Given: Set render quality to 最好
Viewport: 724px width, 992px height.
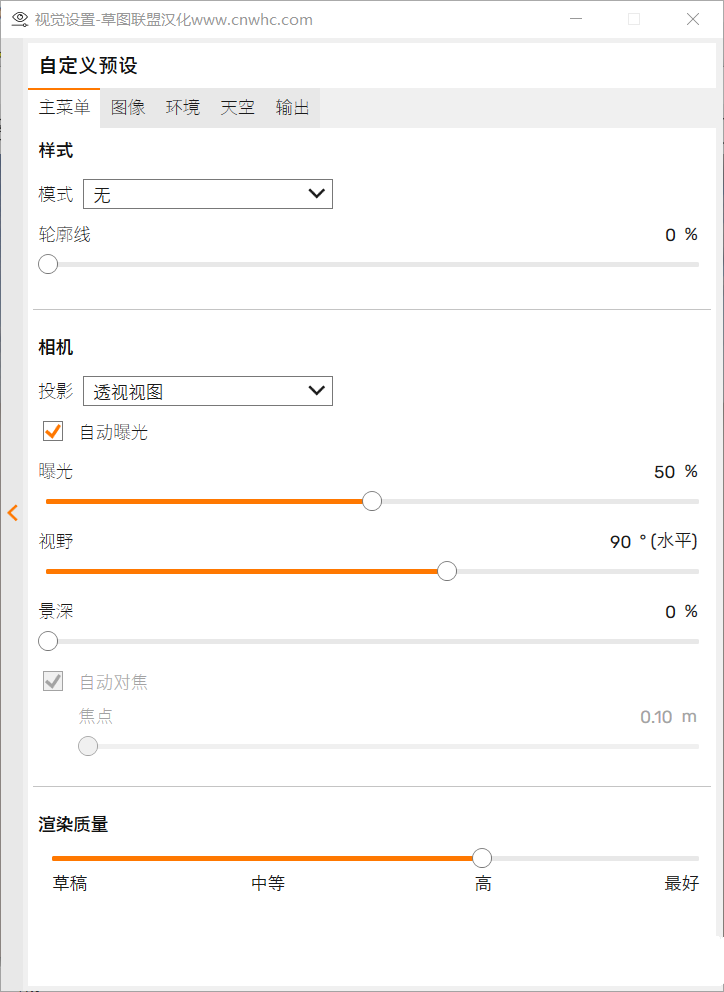Looking at the screenshot, I should (x=682, y=883).
